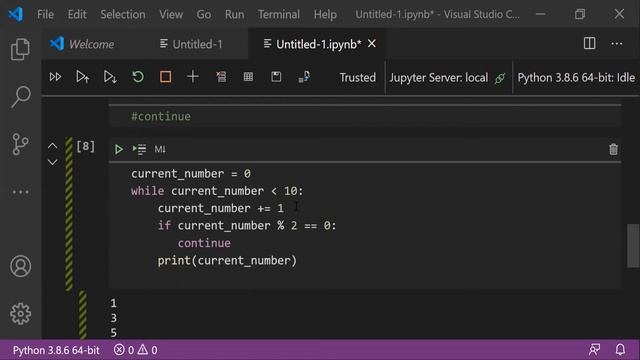Image resolution: width=640 pixels, height=360 pixels.
Task: Open the View menu
Action: 171,14
